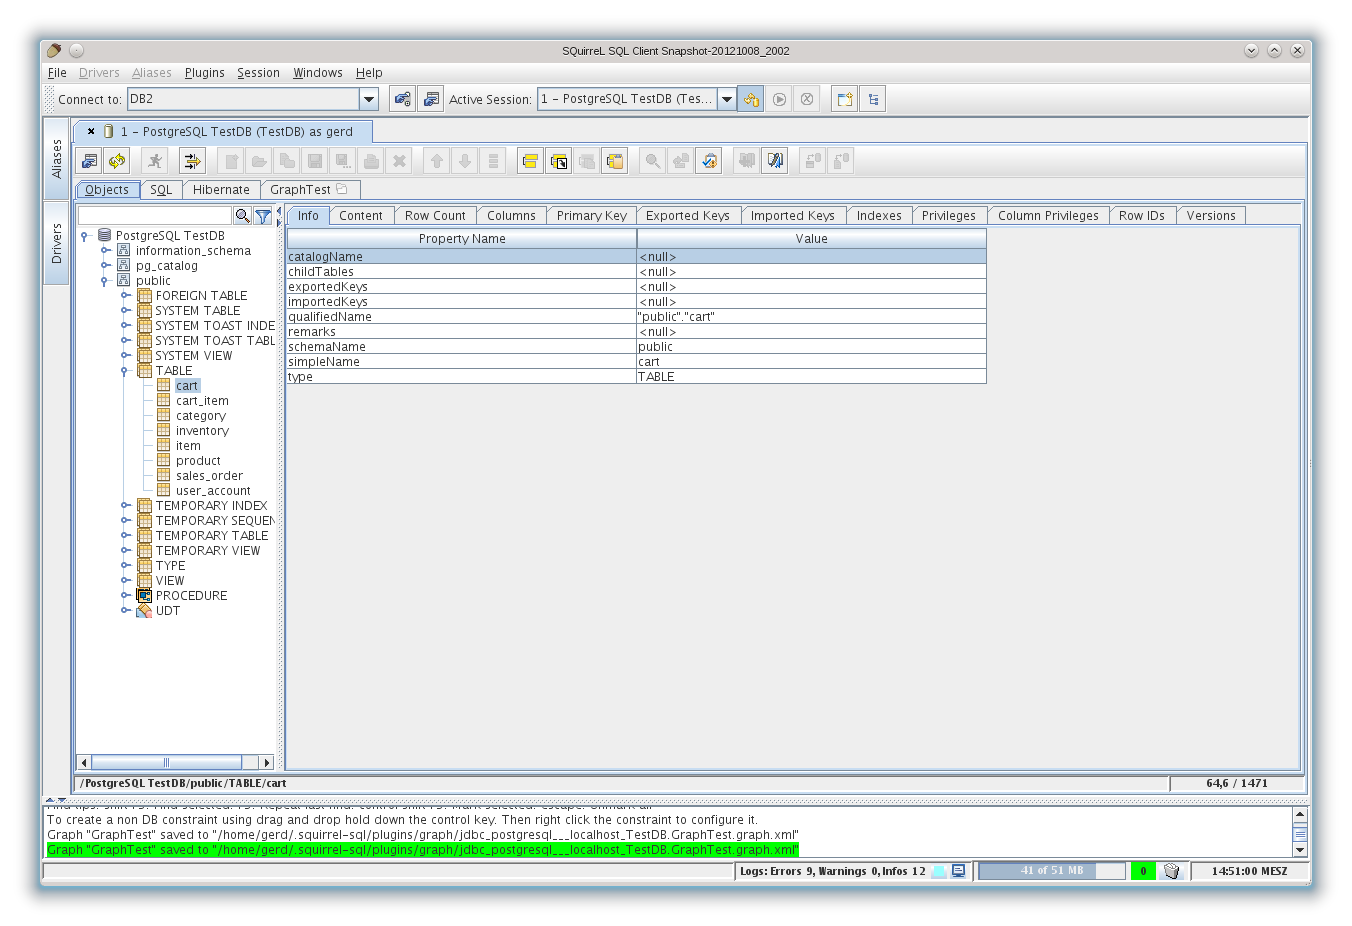Image resolution: width=1352 pixels, height=926 pixels.
Task: Collapse the public schema node
Action: [x=106, y=280]
